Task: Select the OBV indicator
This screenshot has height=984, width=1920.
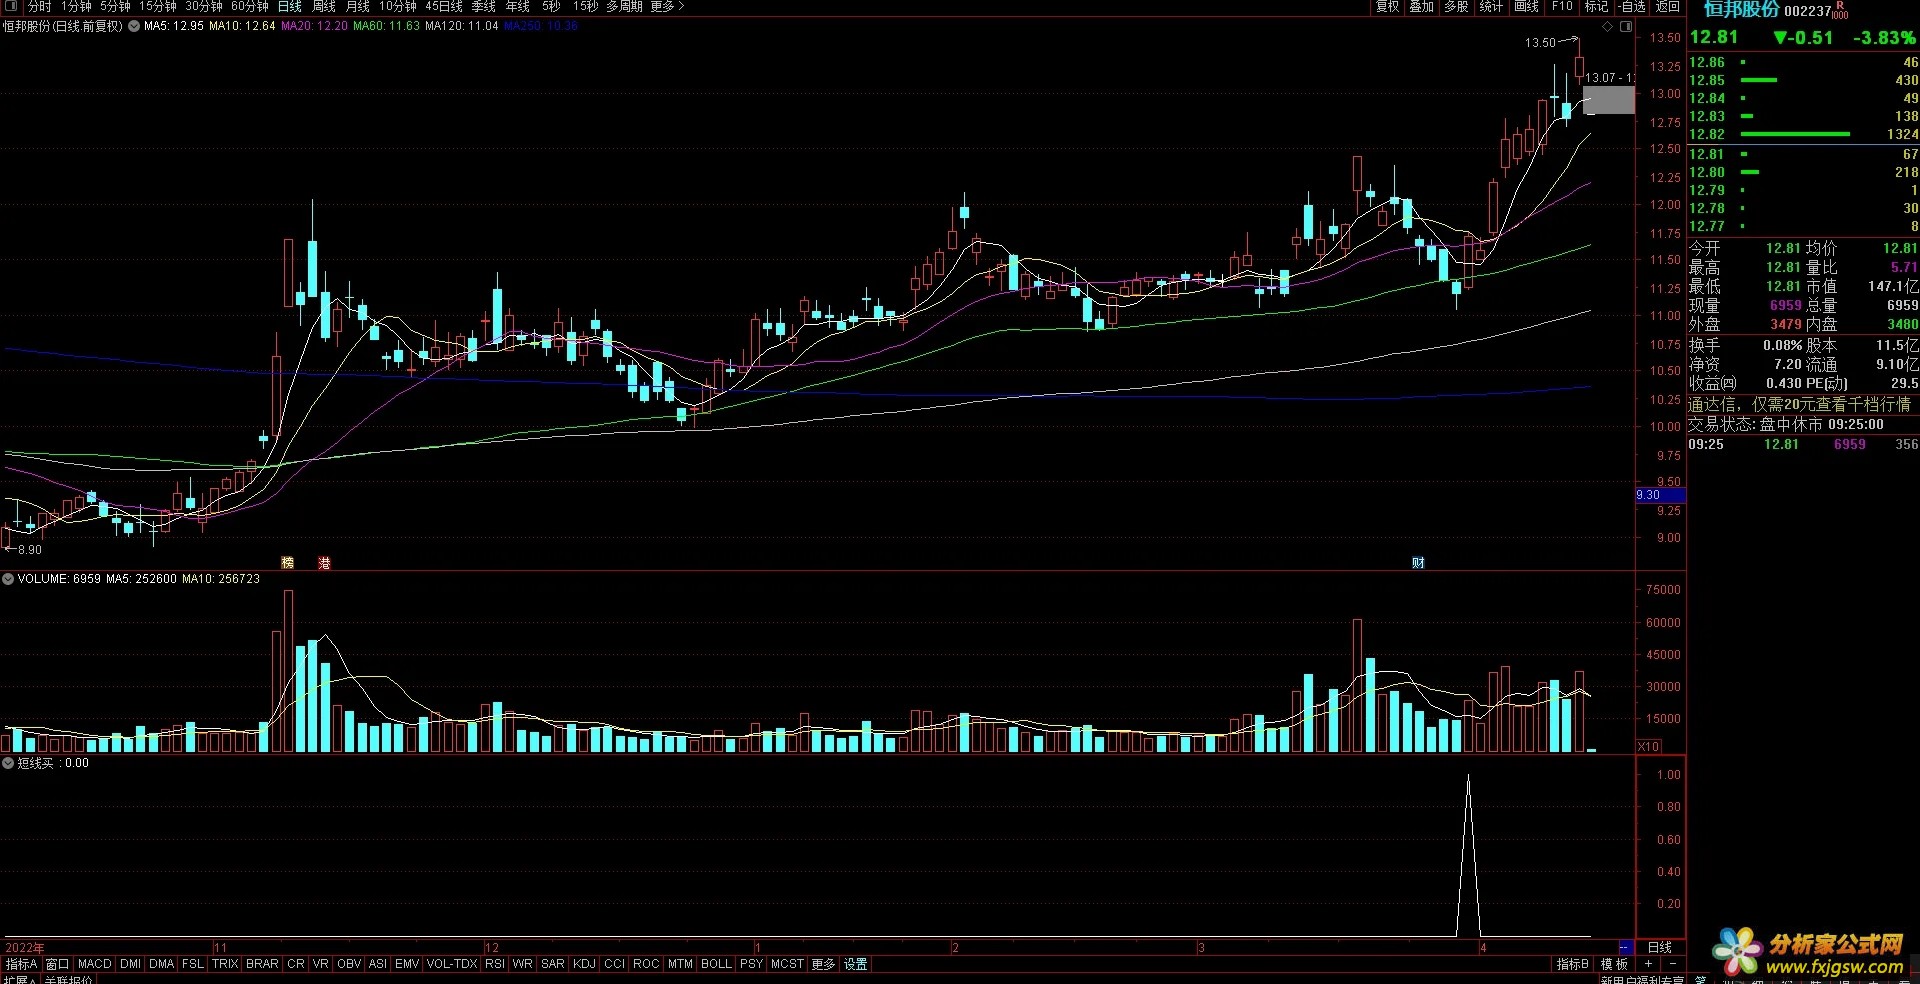Action: 349,964
